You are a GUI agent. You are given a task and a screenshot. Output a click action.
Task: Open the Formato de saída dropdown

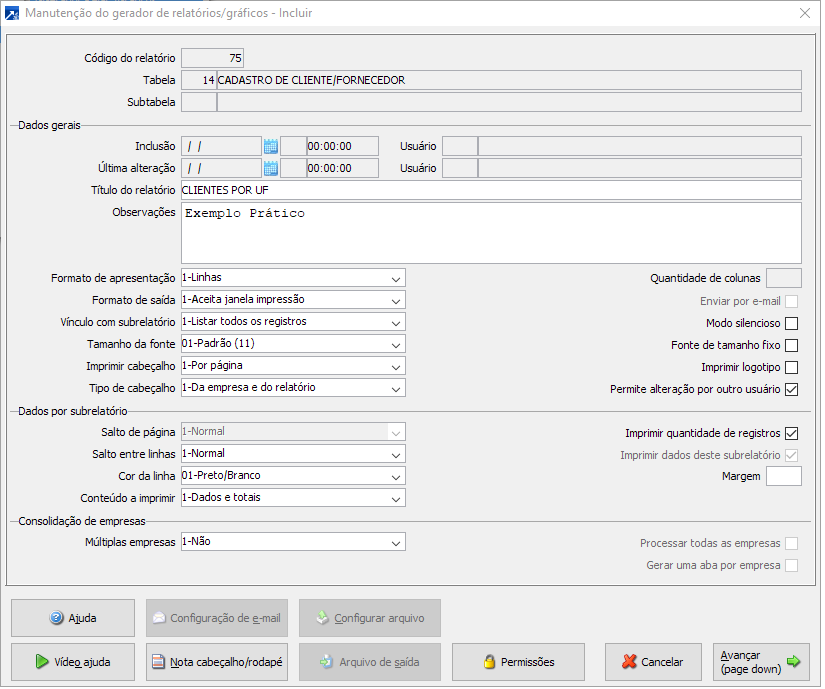pos(396,300)
